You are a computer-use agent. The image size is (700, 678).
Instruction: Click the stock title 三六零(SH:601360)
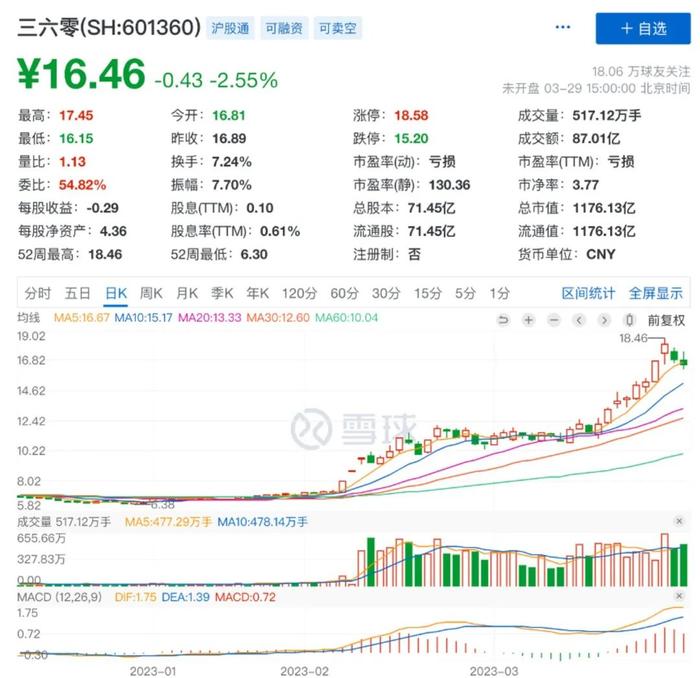click(x=109, y=28)
